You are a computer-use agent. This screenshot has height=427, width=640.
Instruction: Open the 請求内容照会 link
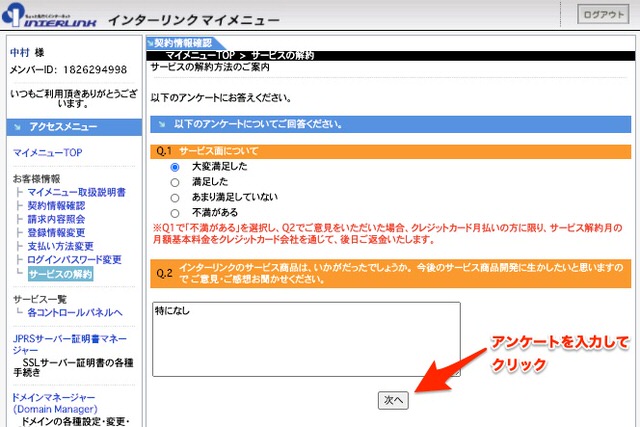(x=56, y=219)
